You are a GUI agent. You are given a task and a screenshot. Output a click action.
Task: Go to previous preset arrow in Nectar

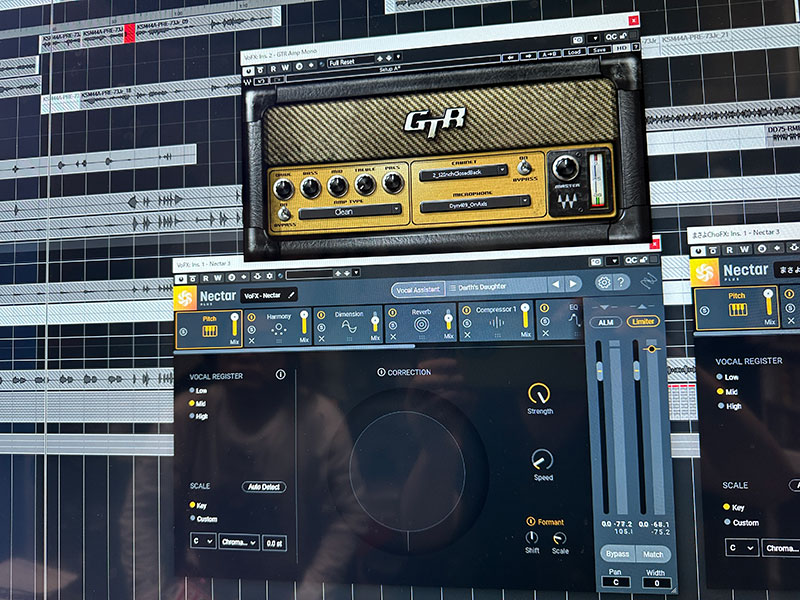coord(556,284)
